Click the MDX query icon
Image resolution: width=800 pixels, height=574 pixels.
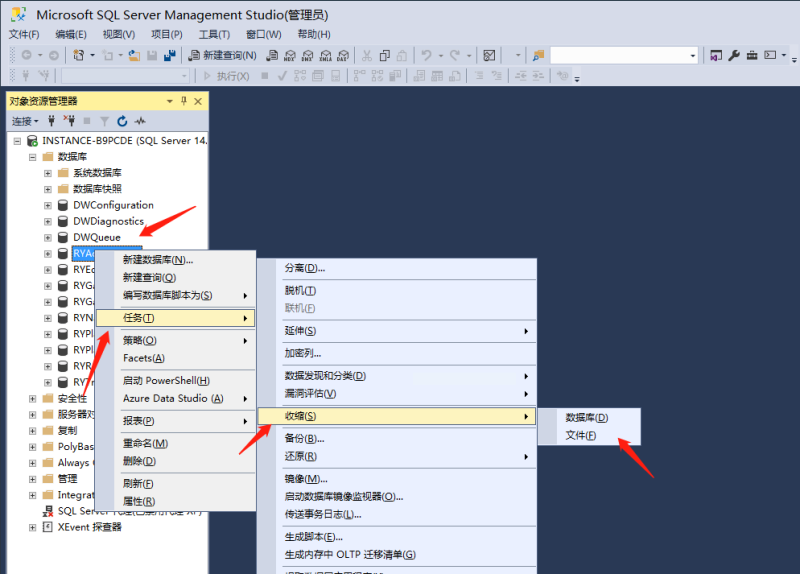click(290, 55)
